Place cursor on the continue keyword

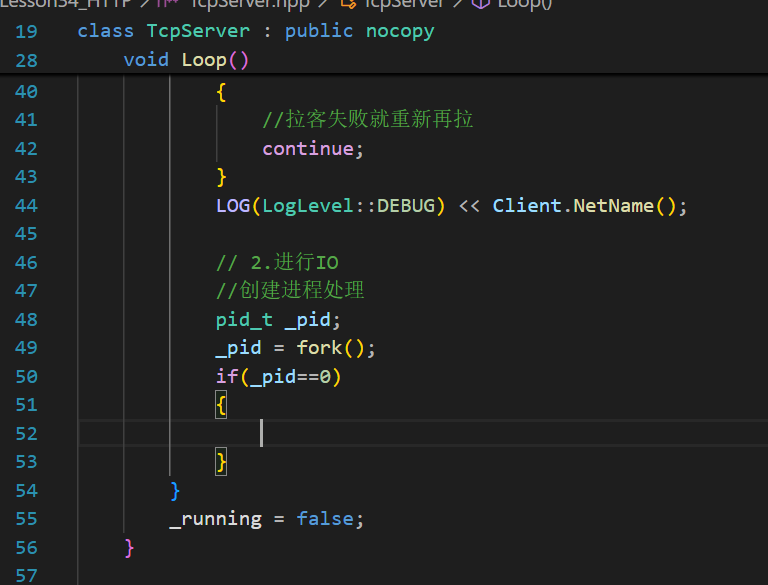tap(307, 149)
